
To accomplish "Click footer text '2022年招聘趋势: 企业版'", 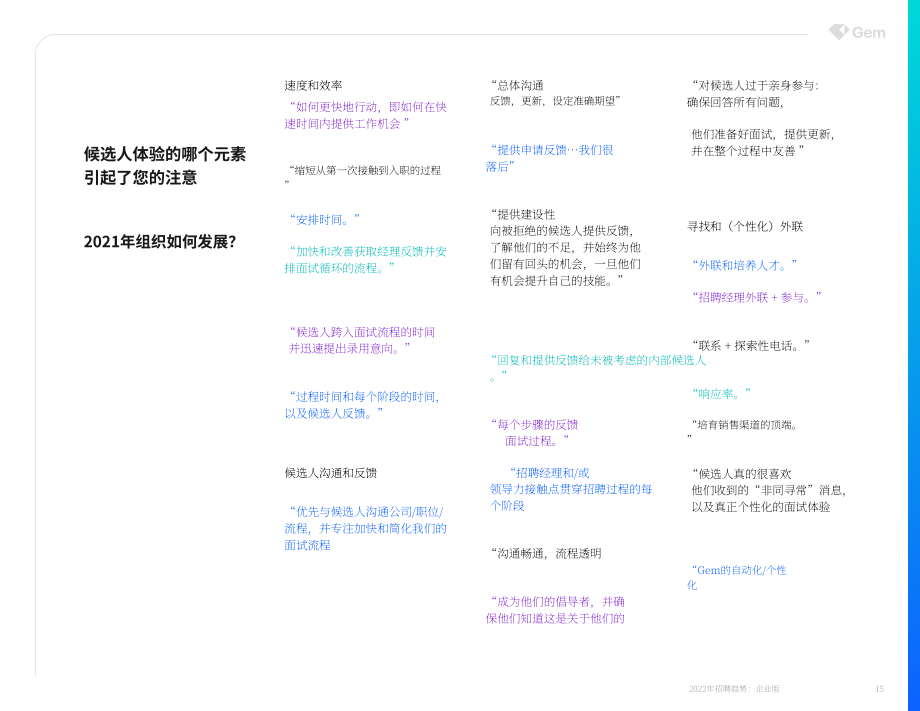I will pyautogui.click(x=734, y=689).
